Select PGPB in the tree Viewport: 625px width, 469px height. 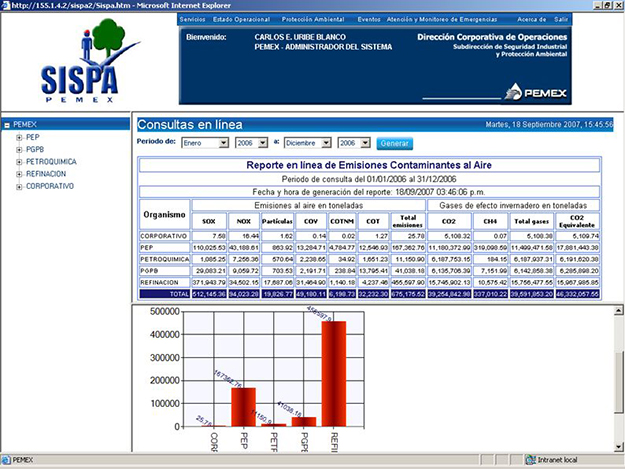(x=35, y=150)
